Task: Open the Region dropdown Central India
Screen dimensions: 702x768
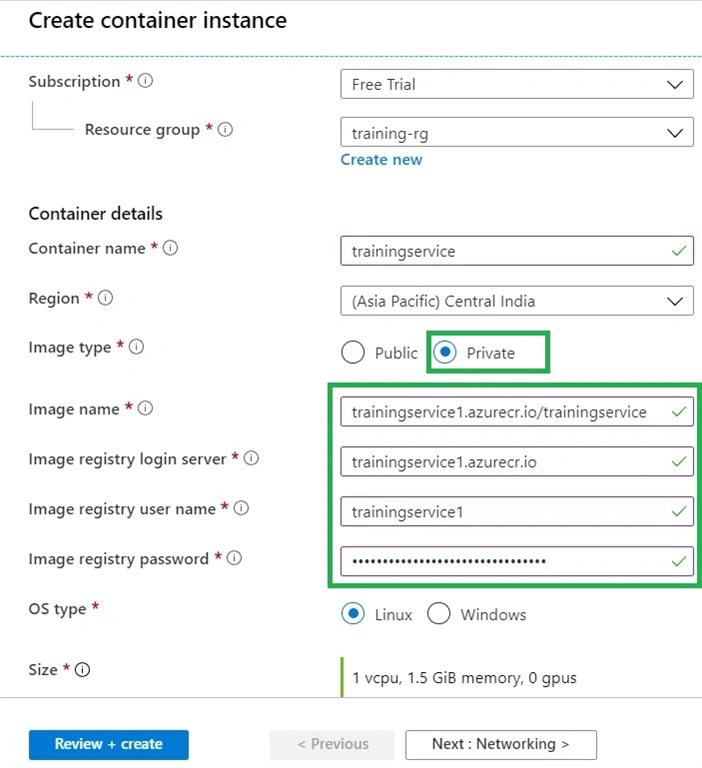Action: point(517,301)
